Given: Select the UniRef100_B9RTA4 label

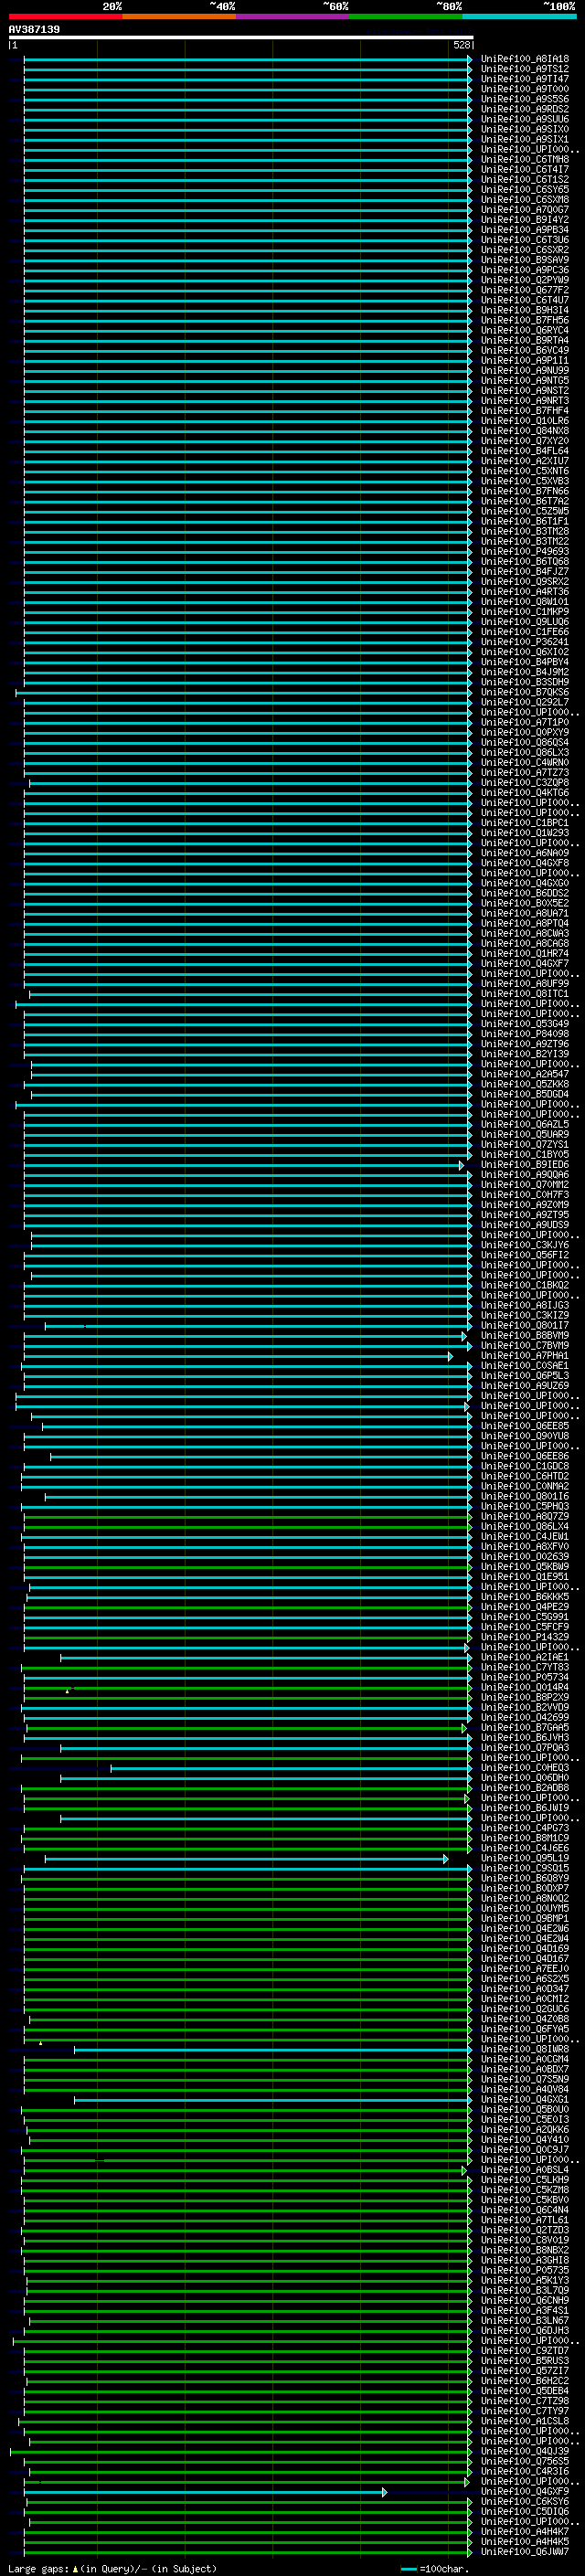Looking at the screenshot, I should tap(525, 340).
